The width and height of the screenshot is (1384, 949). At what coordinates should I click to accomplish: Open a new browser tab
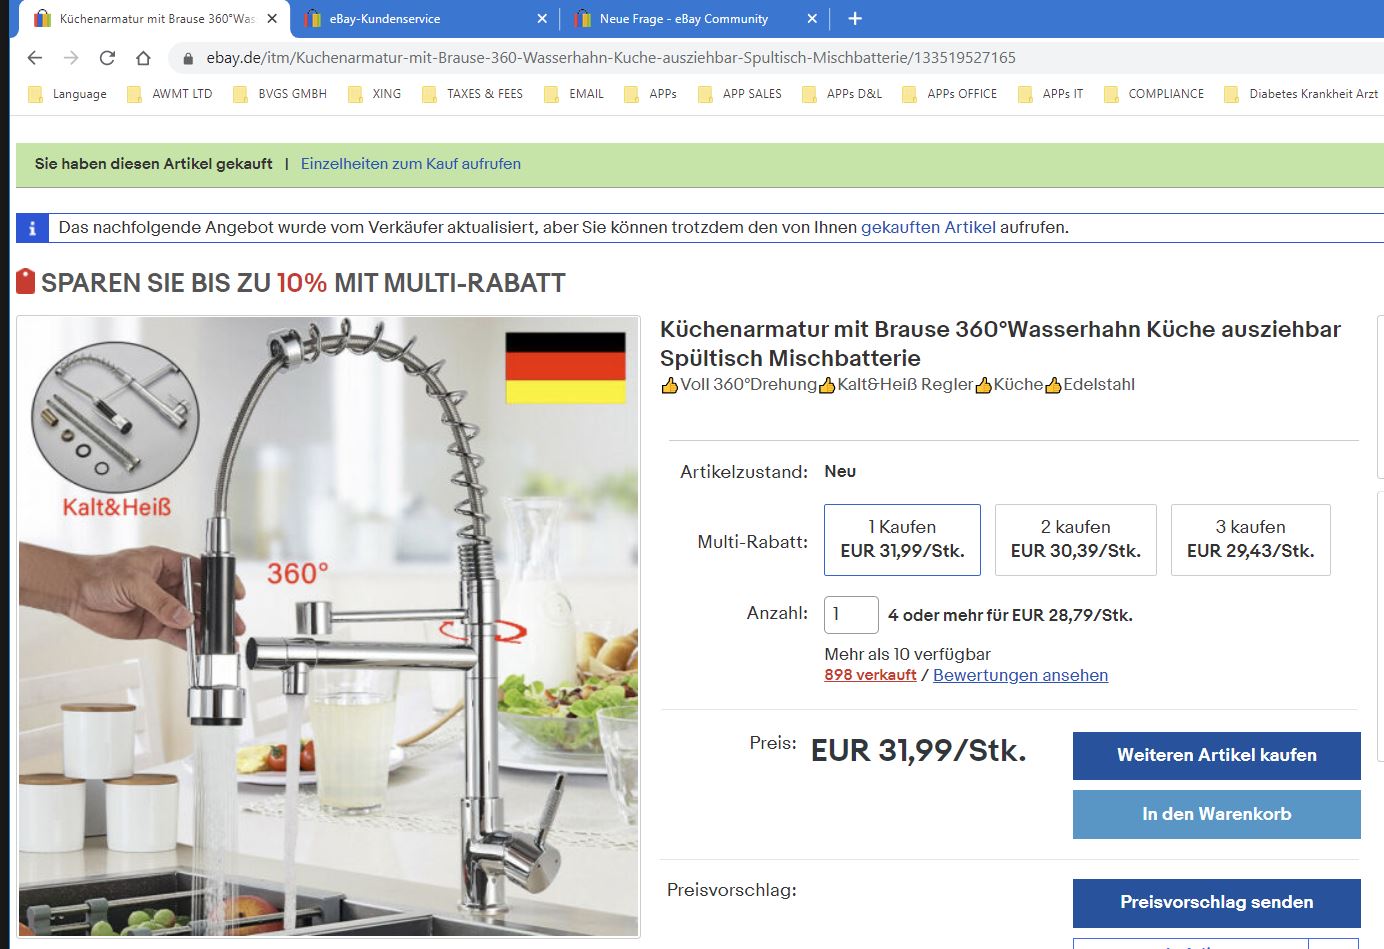pyautogui.click(x=855, y=18)
